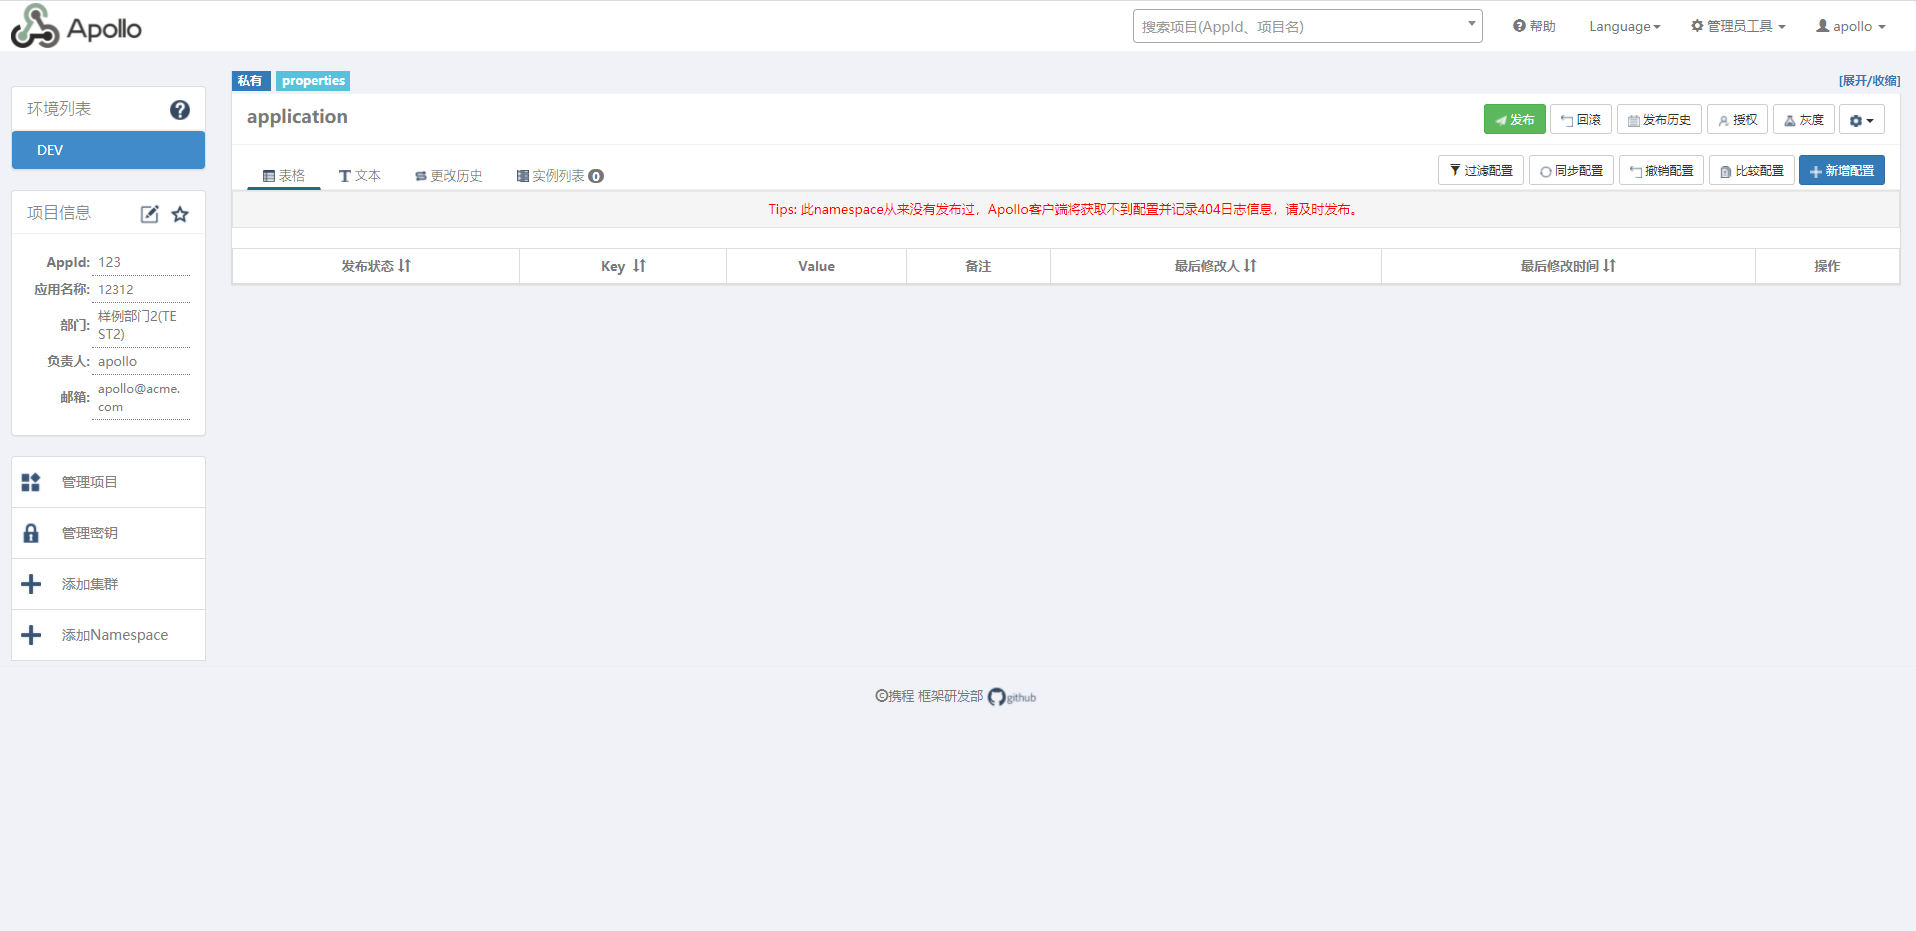Viewport: 1916px width, 931px height.
Task: Expand the 管理员工具 admin tools menu
Action: (x=1738, y=25)
